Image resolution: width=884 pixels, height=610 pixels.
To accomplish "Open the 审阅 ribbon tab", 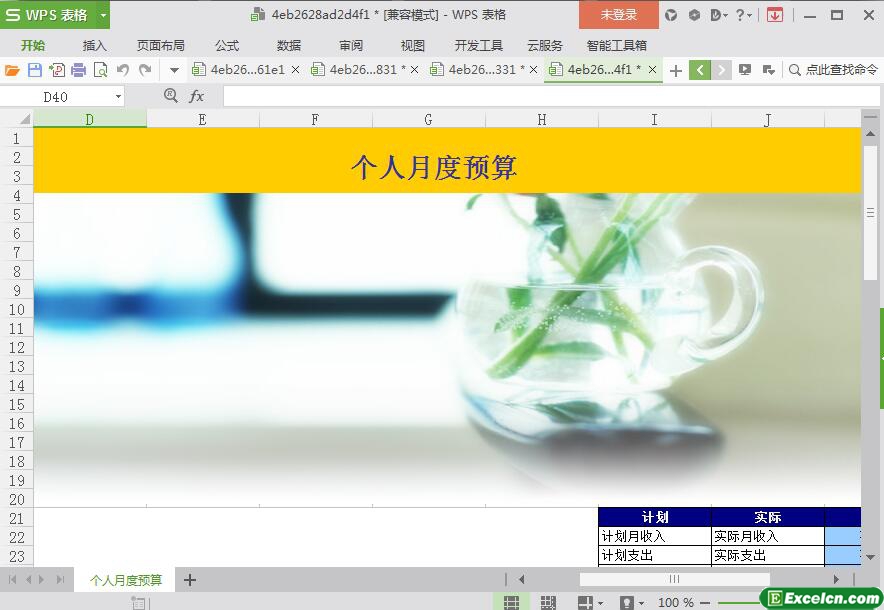I will click(351, 46).
